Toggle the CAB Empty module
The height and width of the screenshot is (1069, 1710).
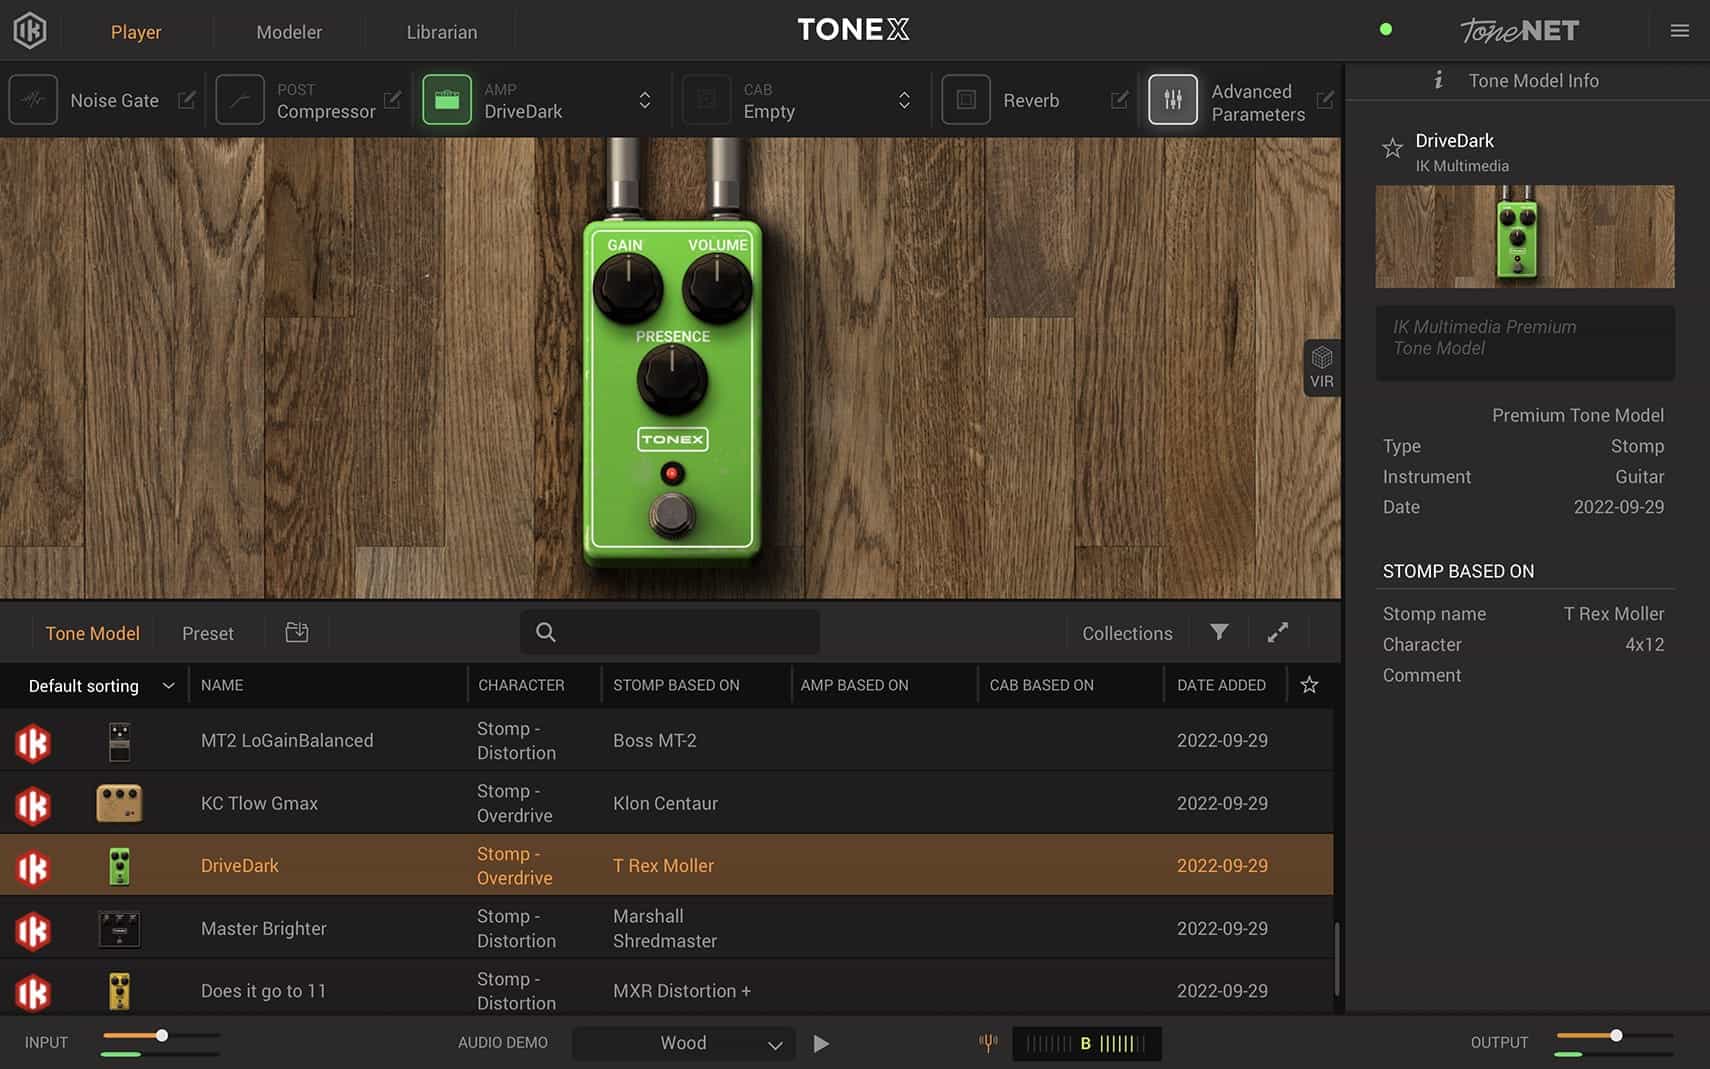pyautogui.click(x=706, y=100)
